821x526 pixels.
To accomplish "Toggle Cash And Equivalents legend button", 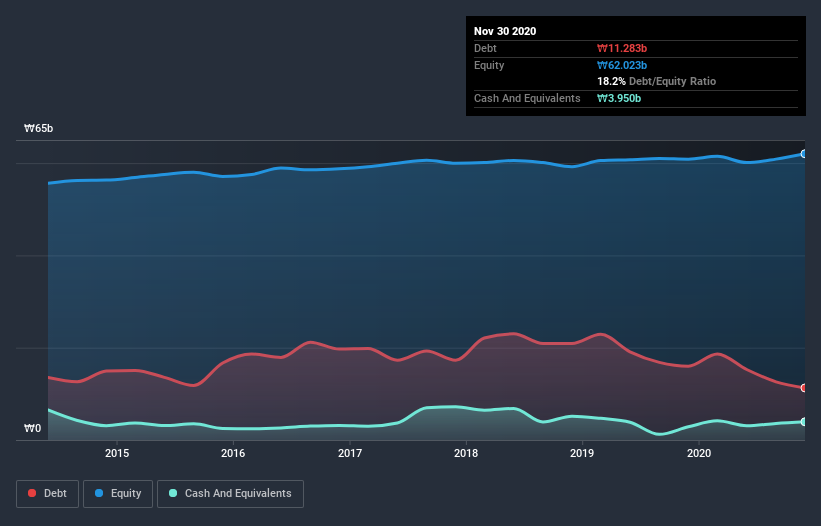I will click(x=230, y=494).
